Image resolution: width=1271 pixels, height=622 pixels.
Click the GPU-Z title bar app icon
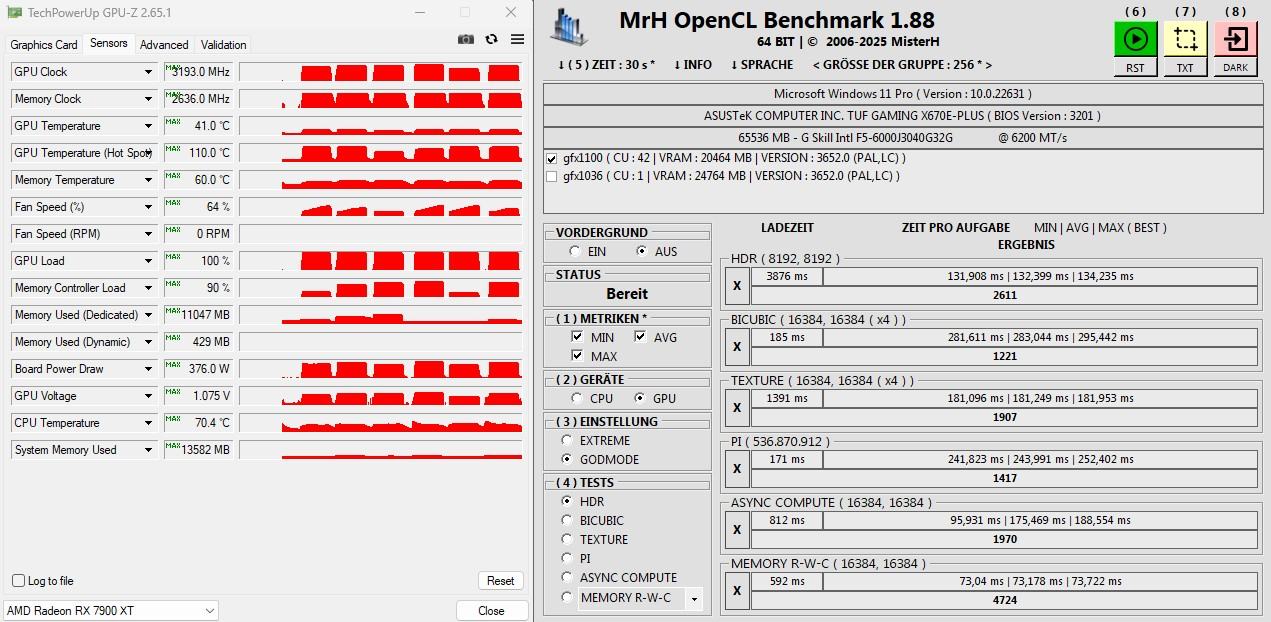(14, 13)
